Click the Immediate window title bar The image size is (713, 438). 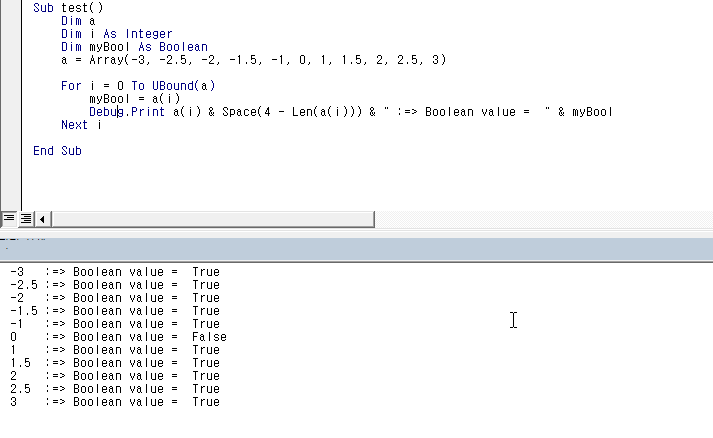pos(356,249)
